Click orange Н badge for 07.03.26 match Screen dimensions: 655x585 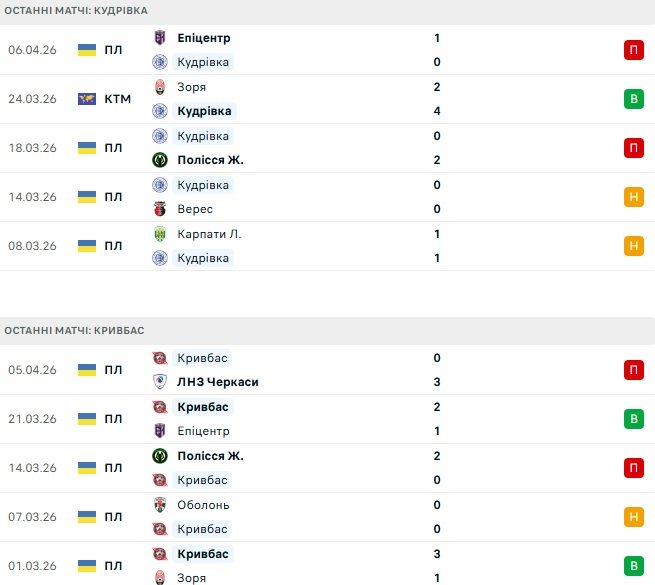633,517
